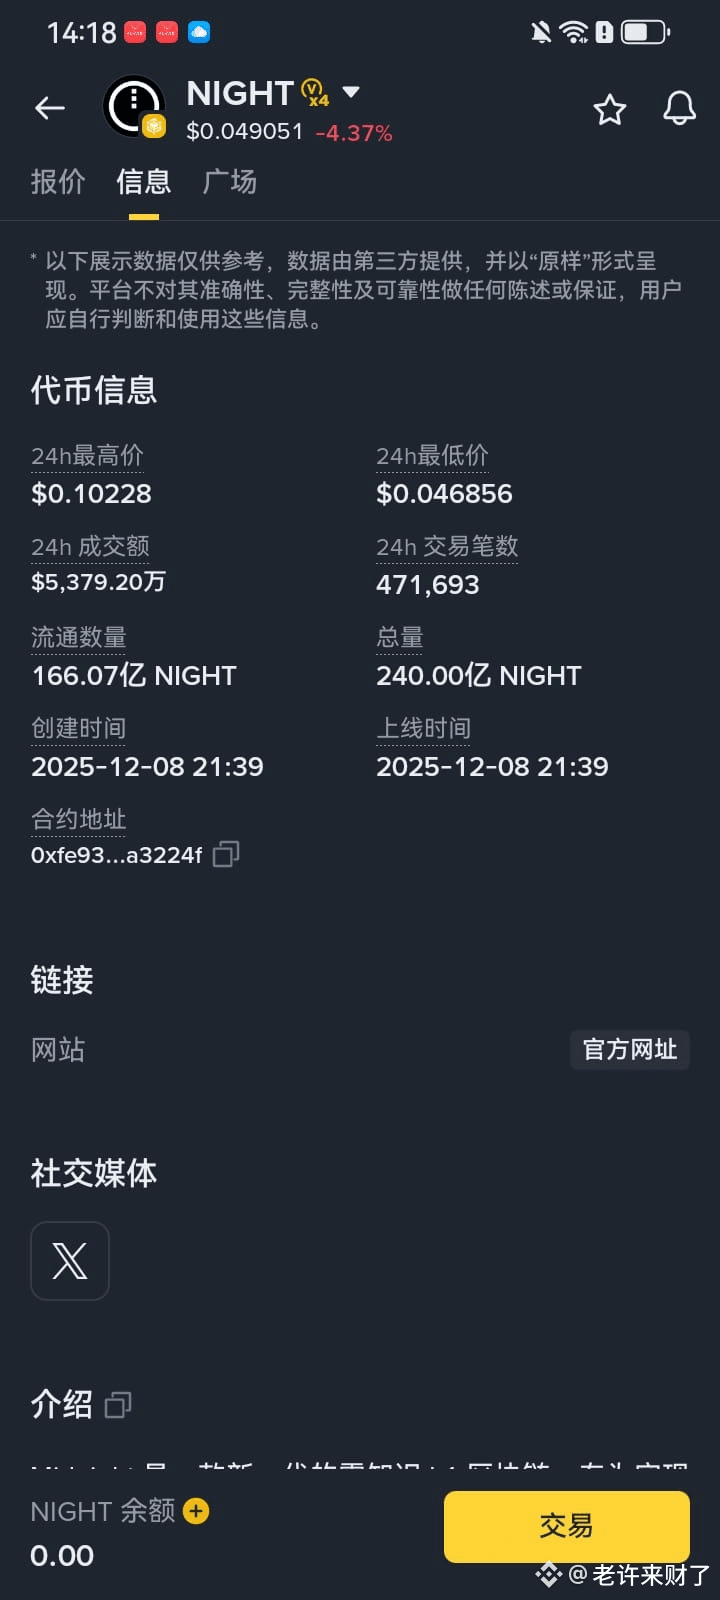Switch to the 广场 tab
The image size is (720, 1600).
click(230, 182)
